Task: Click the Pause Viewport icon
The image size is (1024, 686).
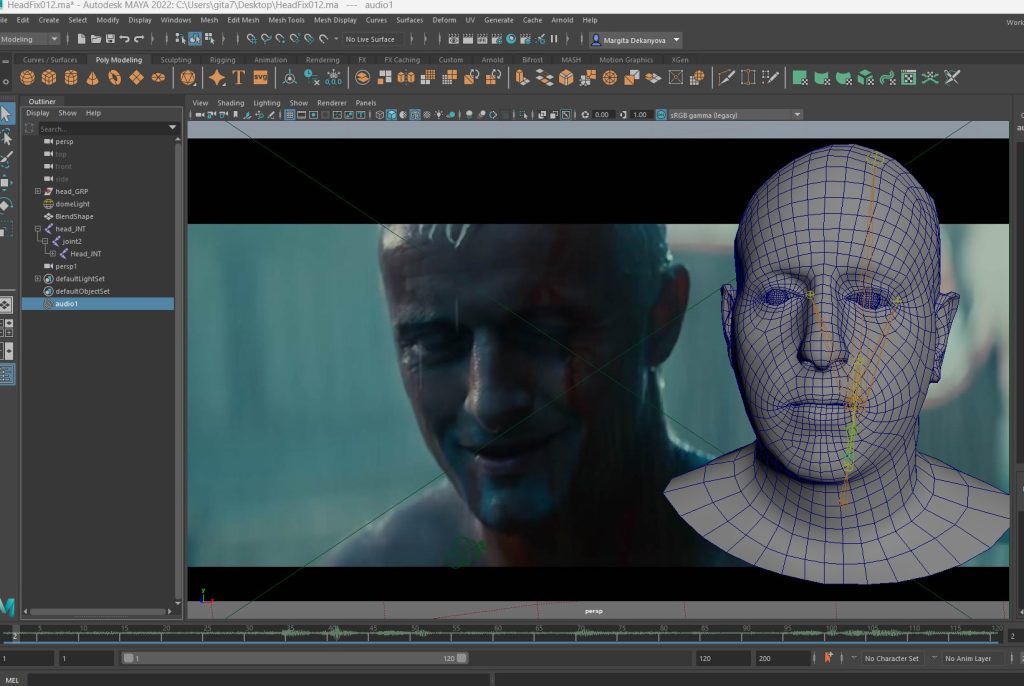Action: point(554,39)
